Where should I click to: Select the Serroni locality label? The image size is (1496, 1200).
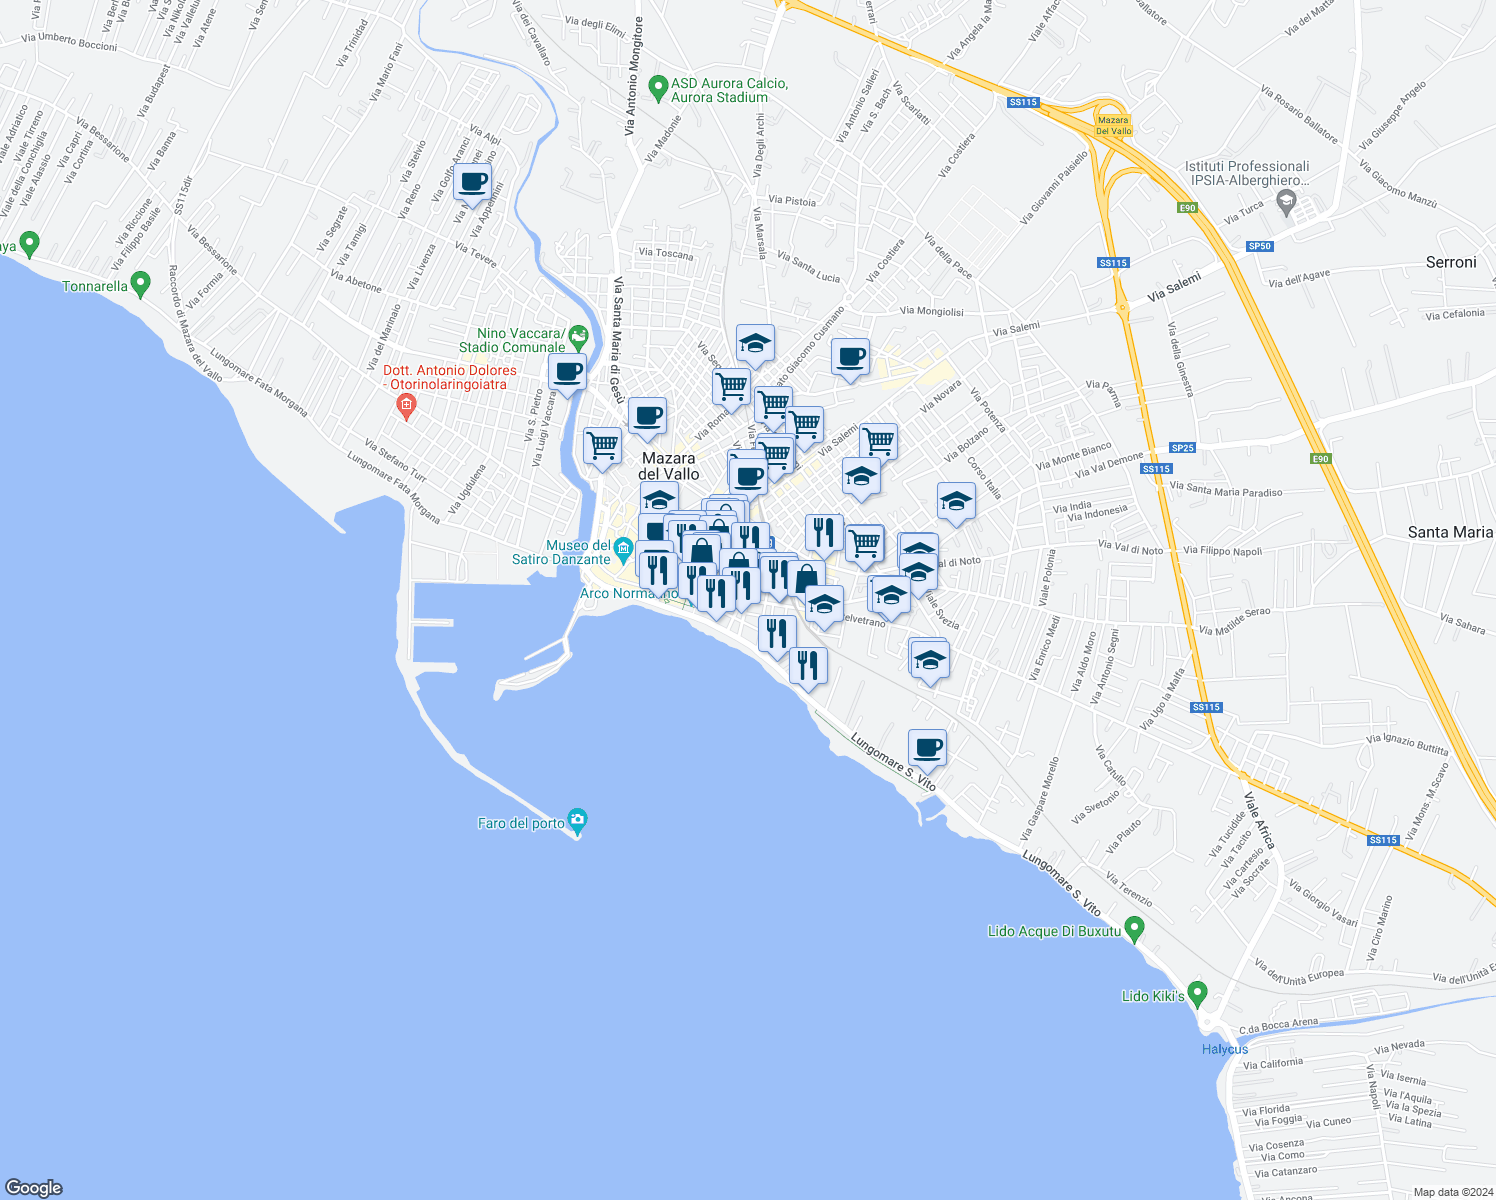[x=1450, y=262]
